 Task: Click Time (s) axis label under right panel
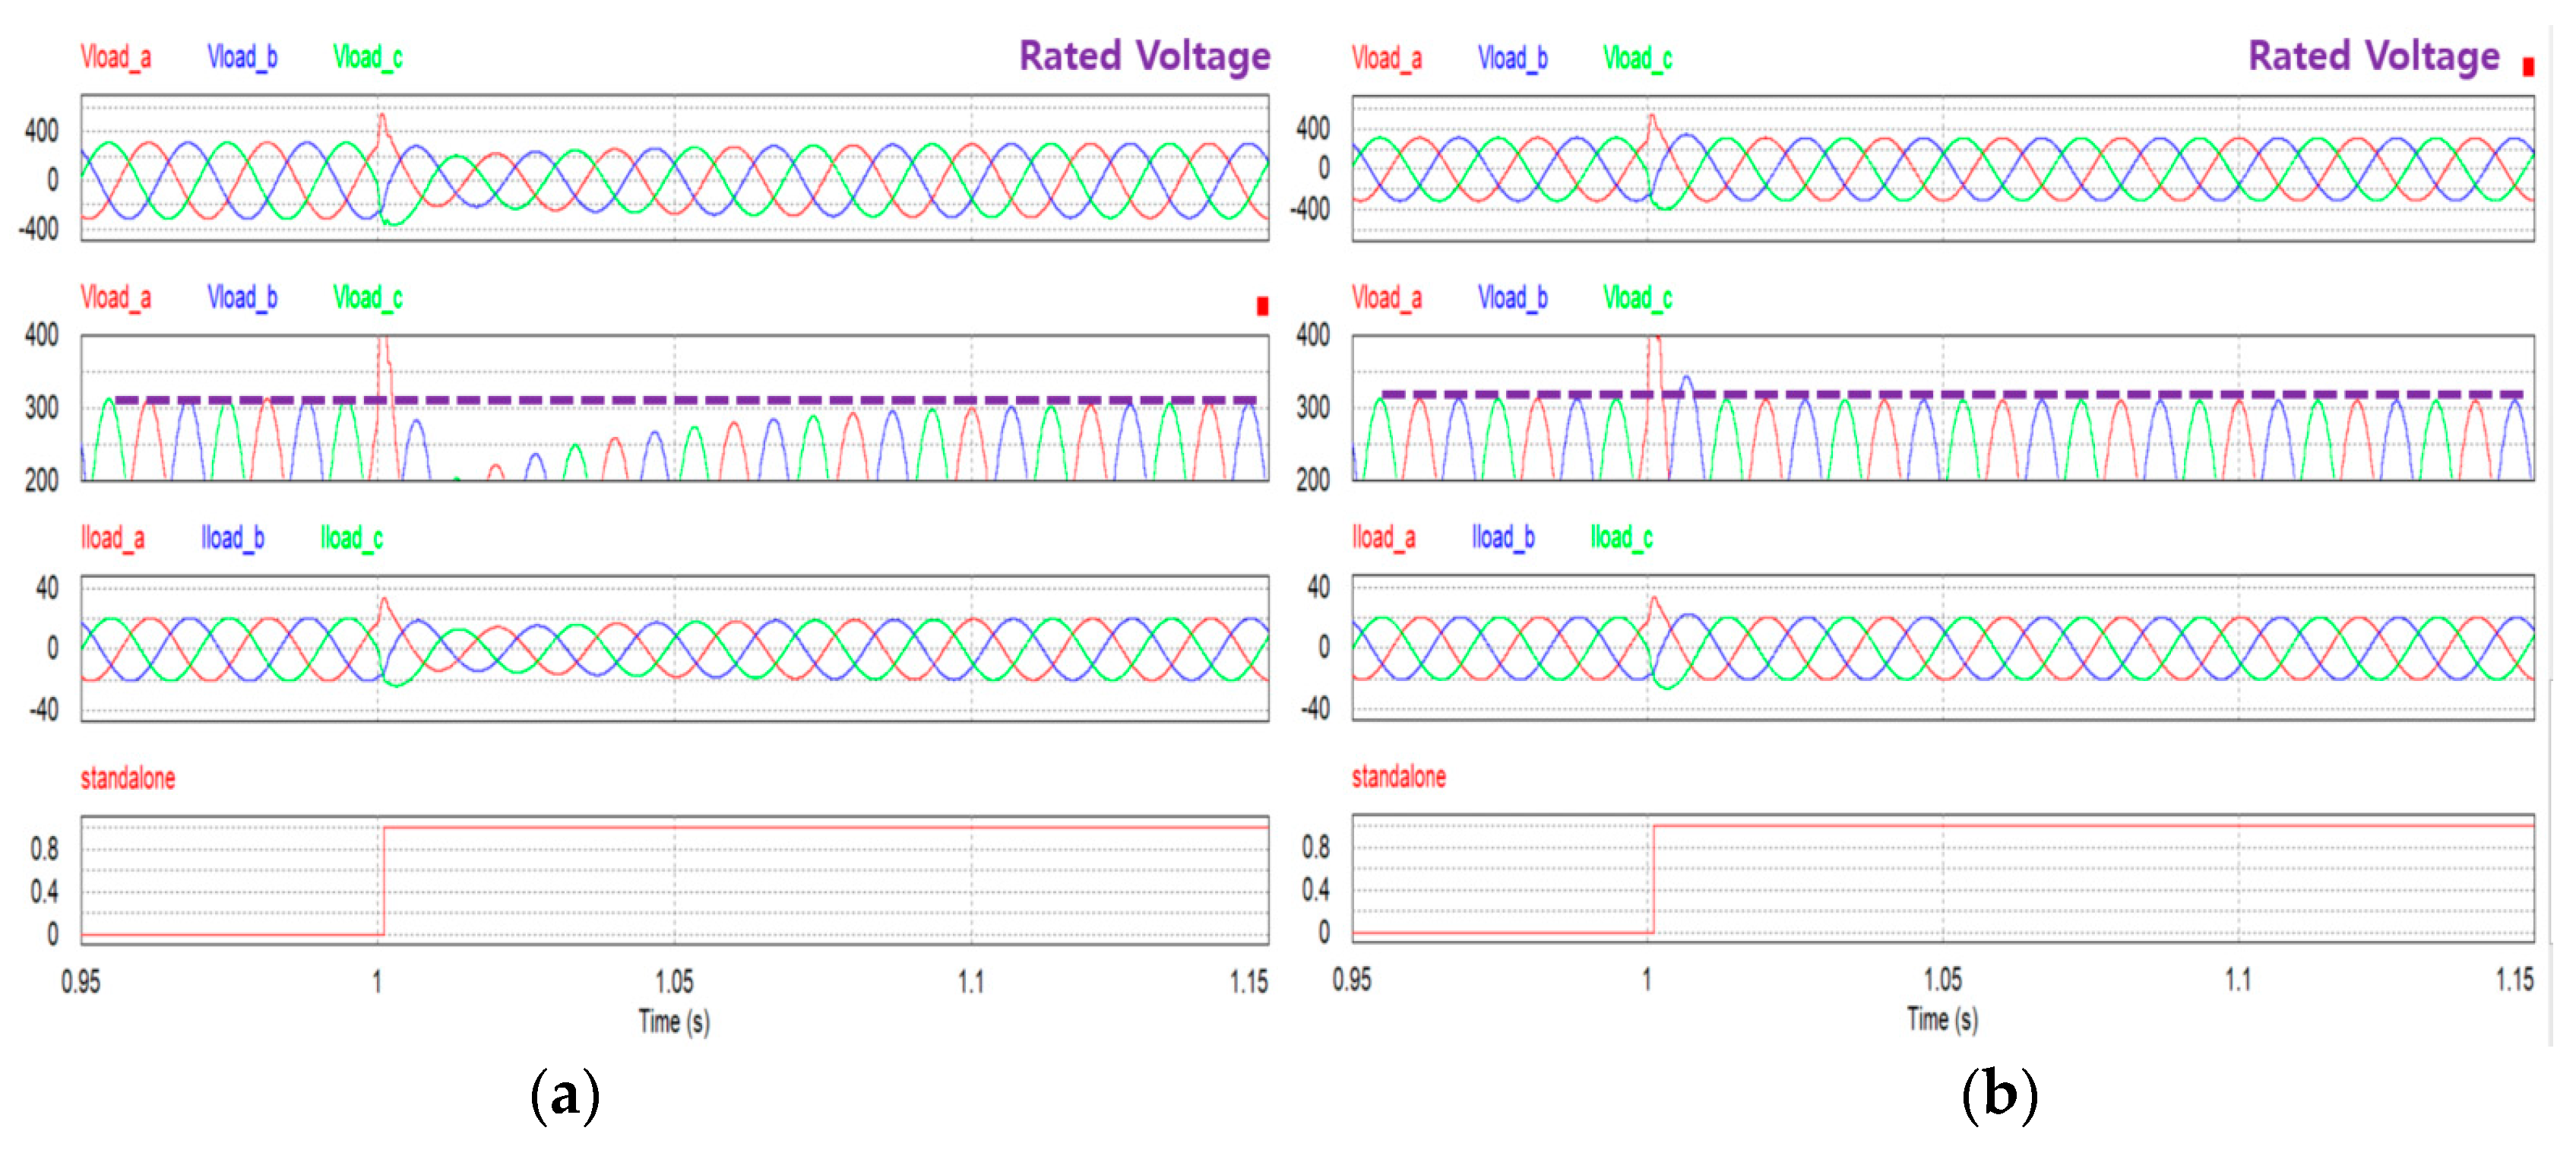(x=1942, y=1019)
